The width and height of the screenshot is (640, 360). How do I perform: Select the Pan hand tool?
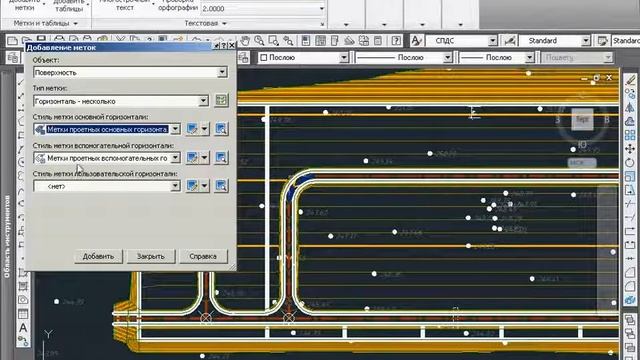click(x=245, y=40)
